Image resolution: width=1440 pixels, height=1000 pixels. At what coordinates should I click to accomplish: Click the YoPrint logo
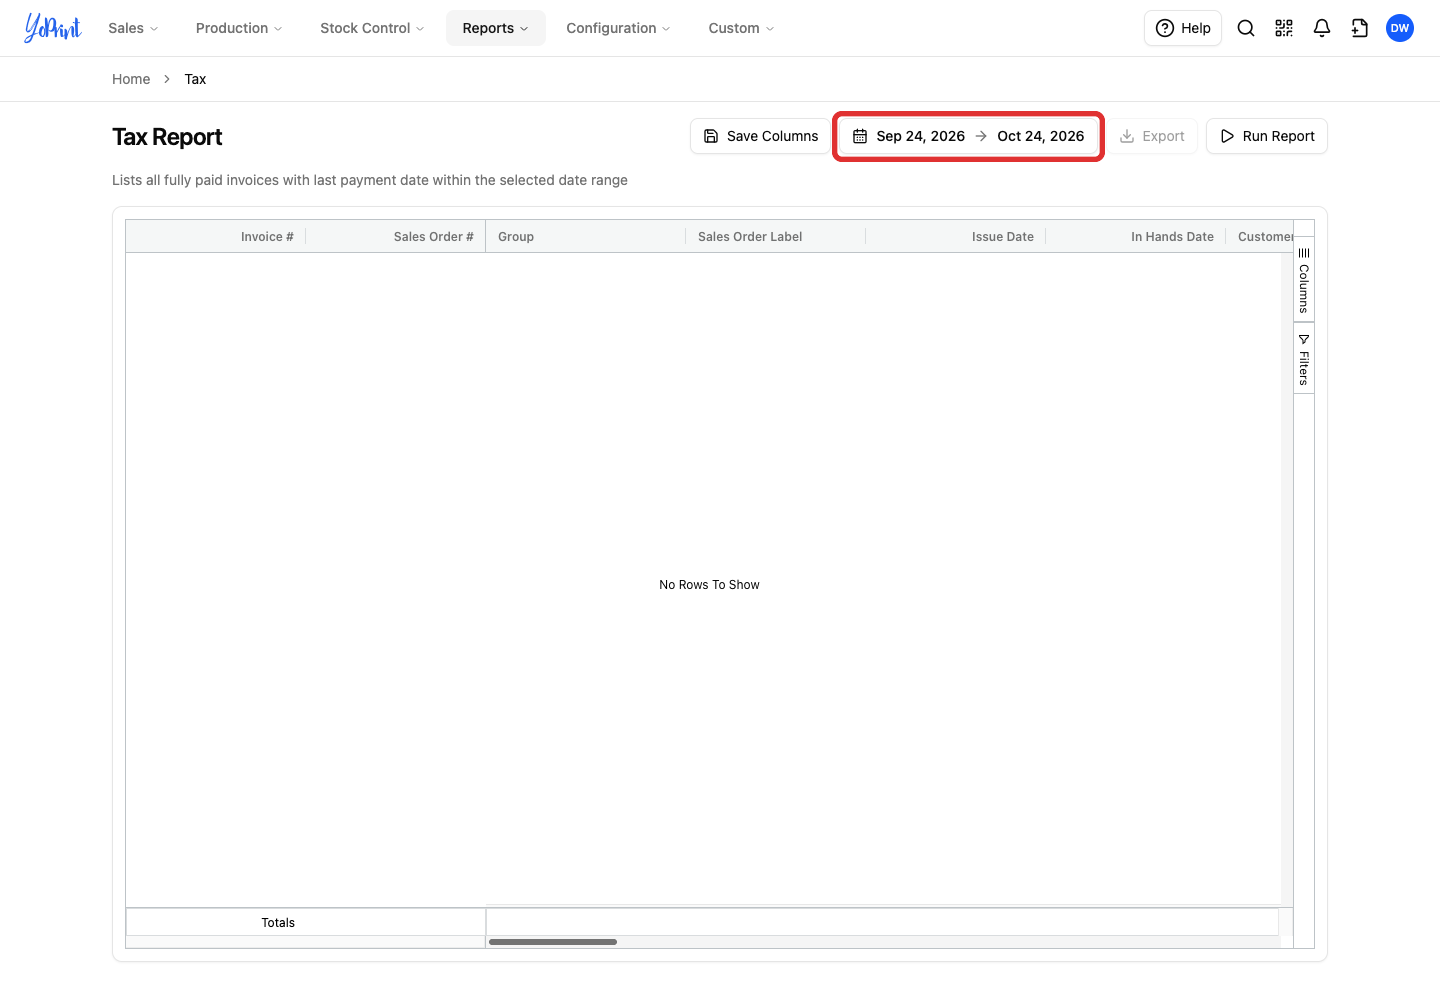coord(53,28)
